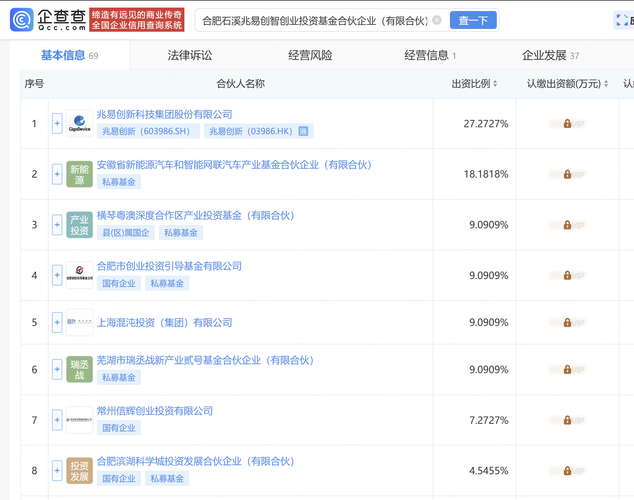Click the 国有企业 tag in row 7
The image size is (634, 500).
(119, 428)
